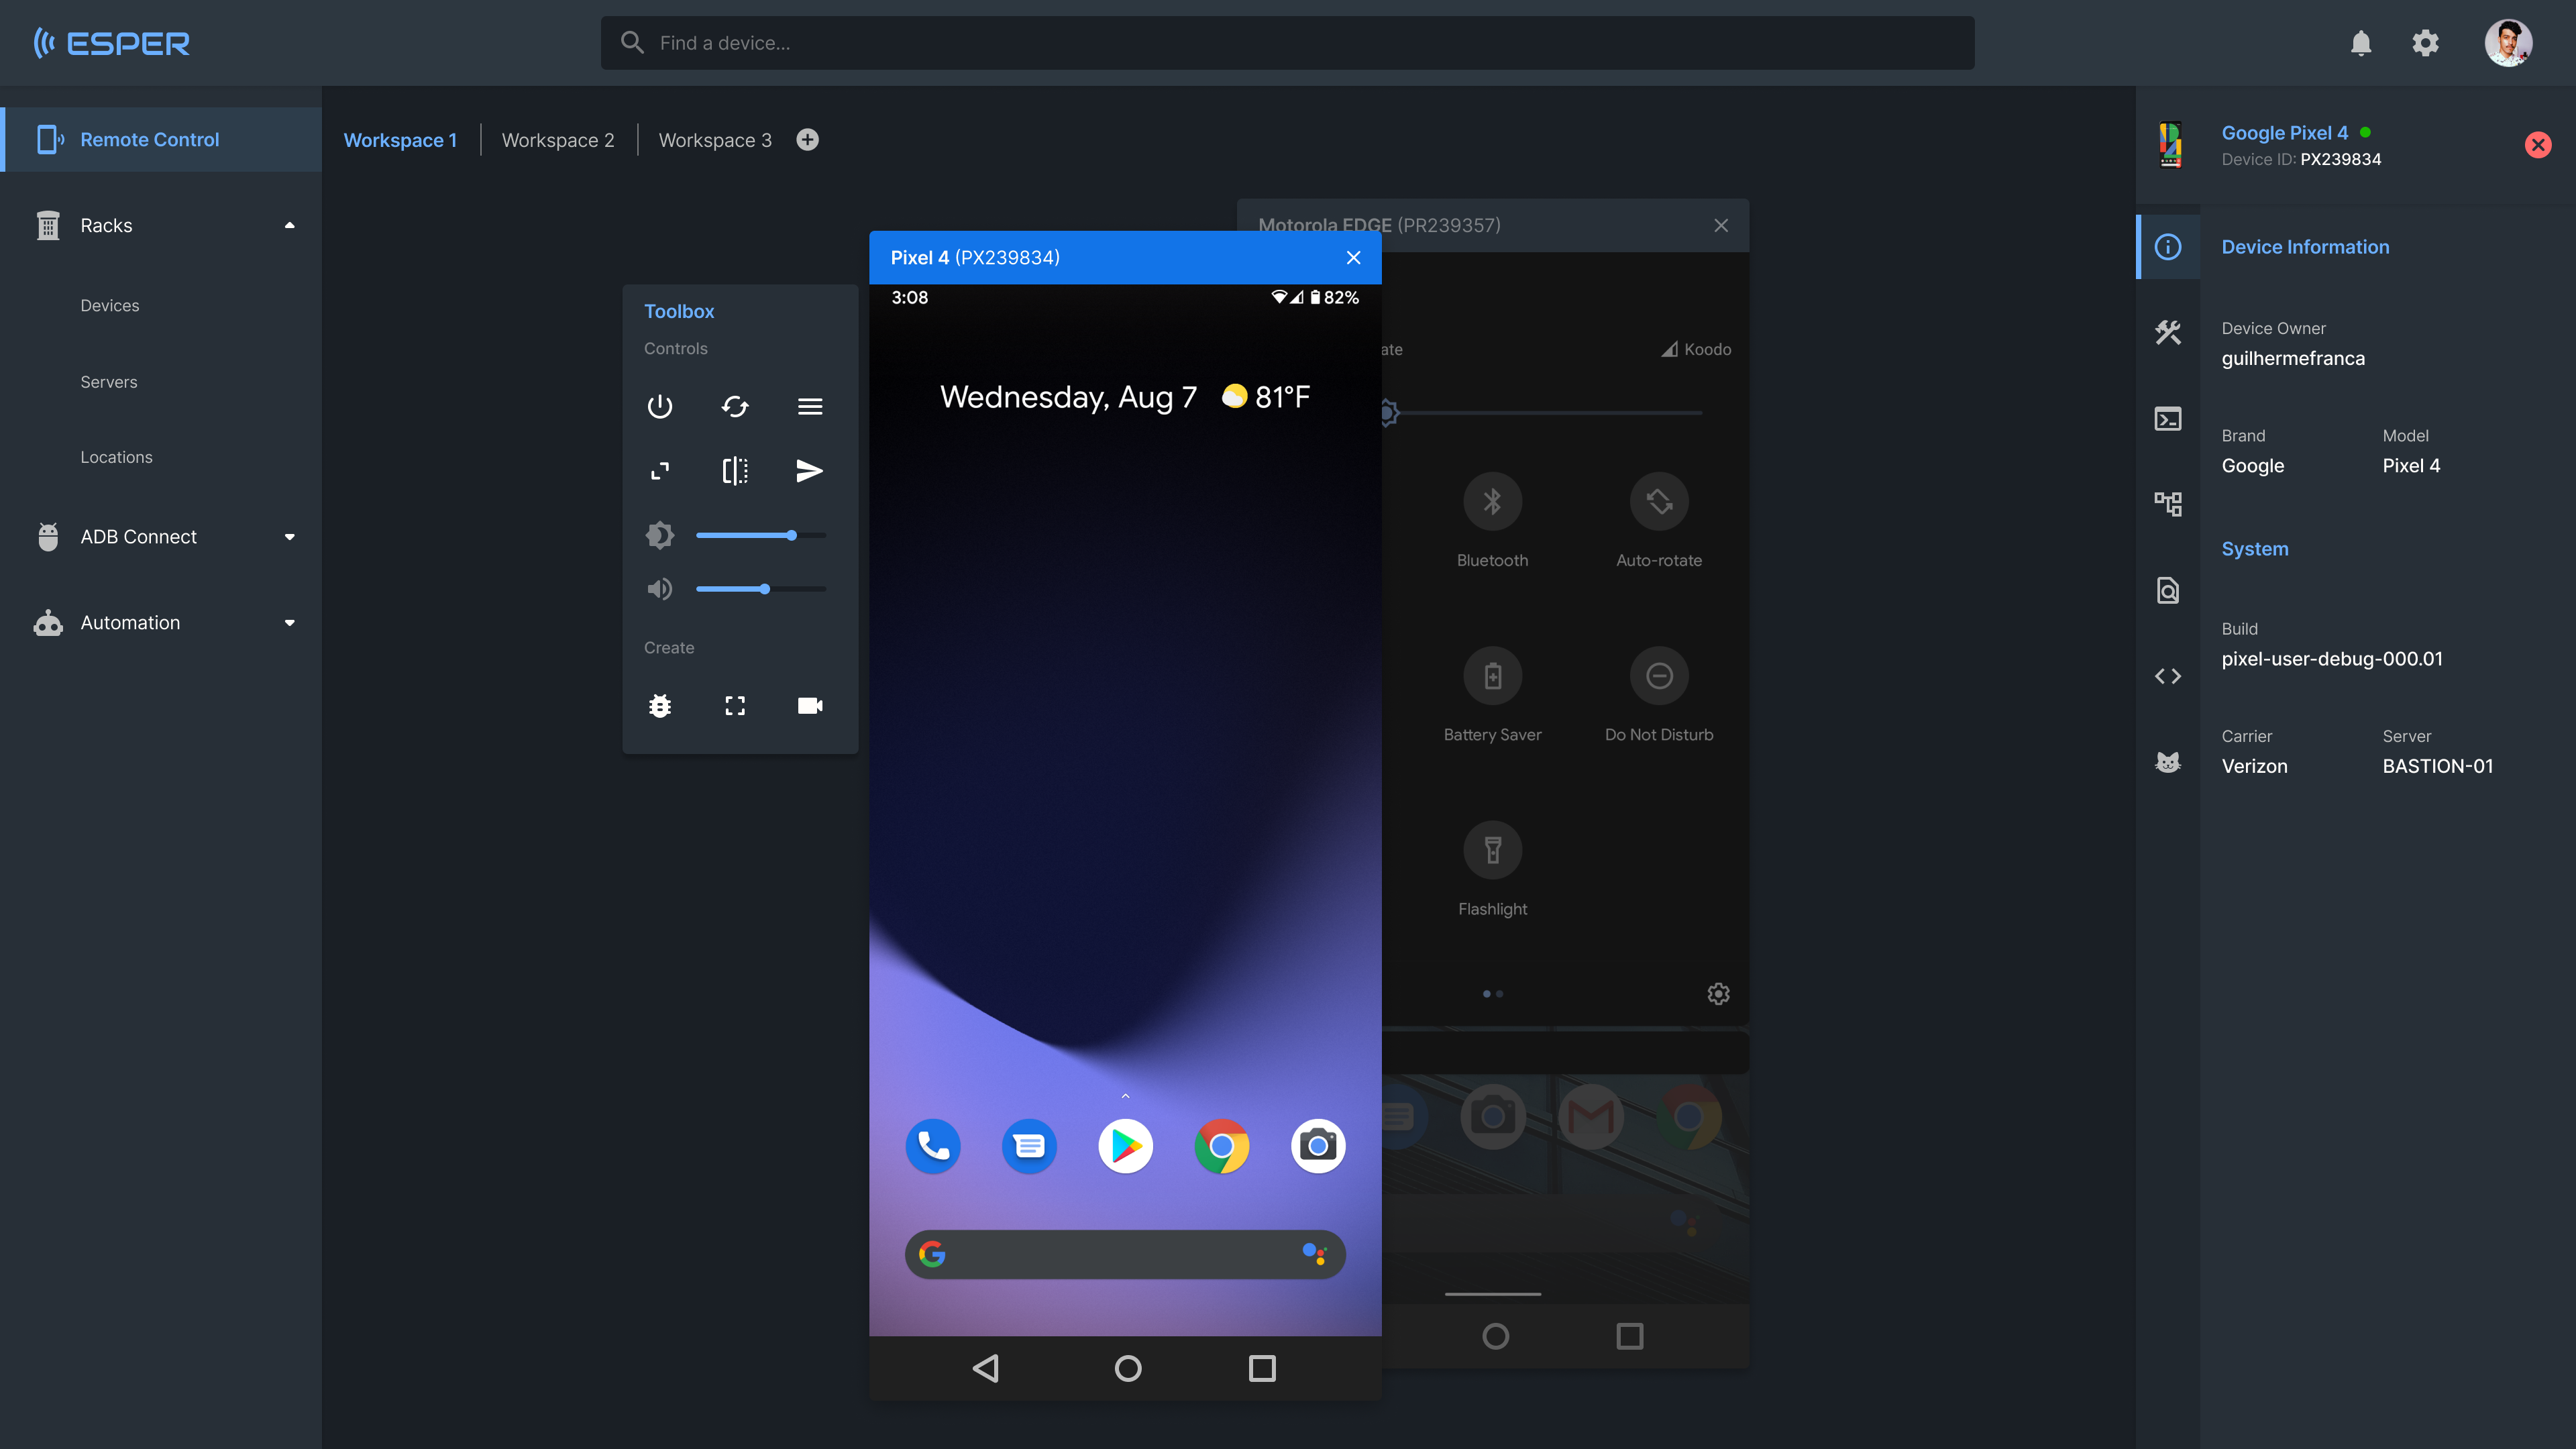Screen dimensions: 2576x1449
Task: Toggle Auto-rotate tile on Motorola EDGE
Action: (x=1659, y=501)
